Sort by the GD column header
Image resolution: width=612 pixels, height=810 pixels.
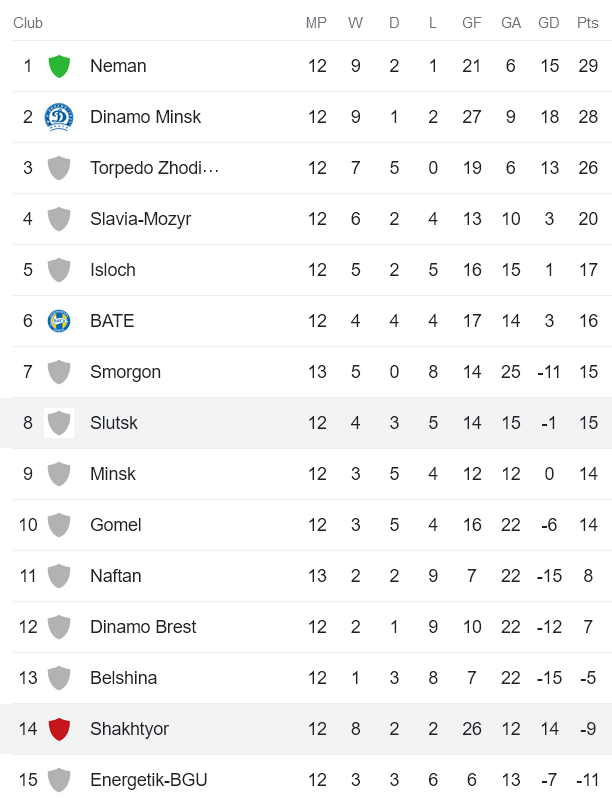click(549, 22)
